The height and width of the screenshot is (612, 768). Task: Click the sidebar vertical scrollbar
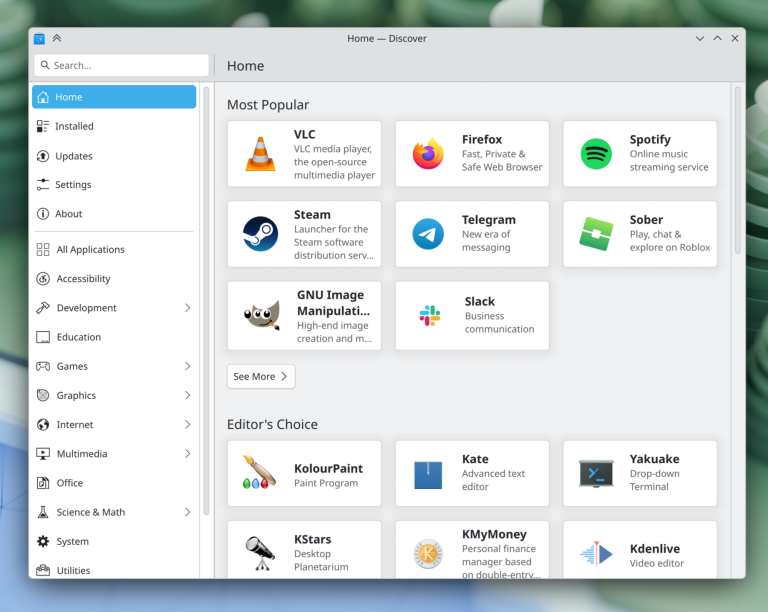coord(206,301)
